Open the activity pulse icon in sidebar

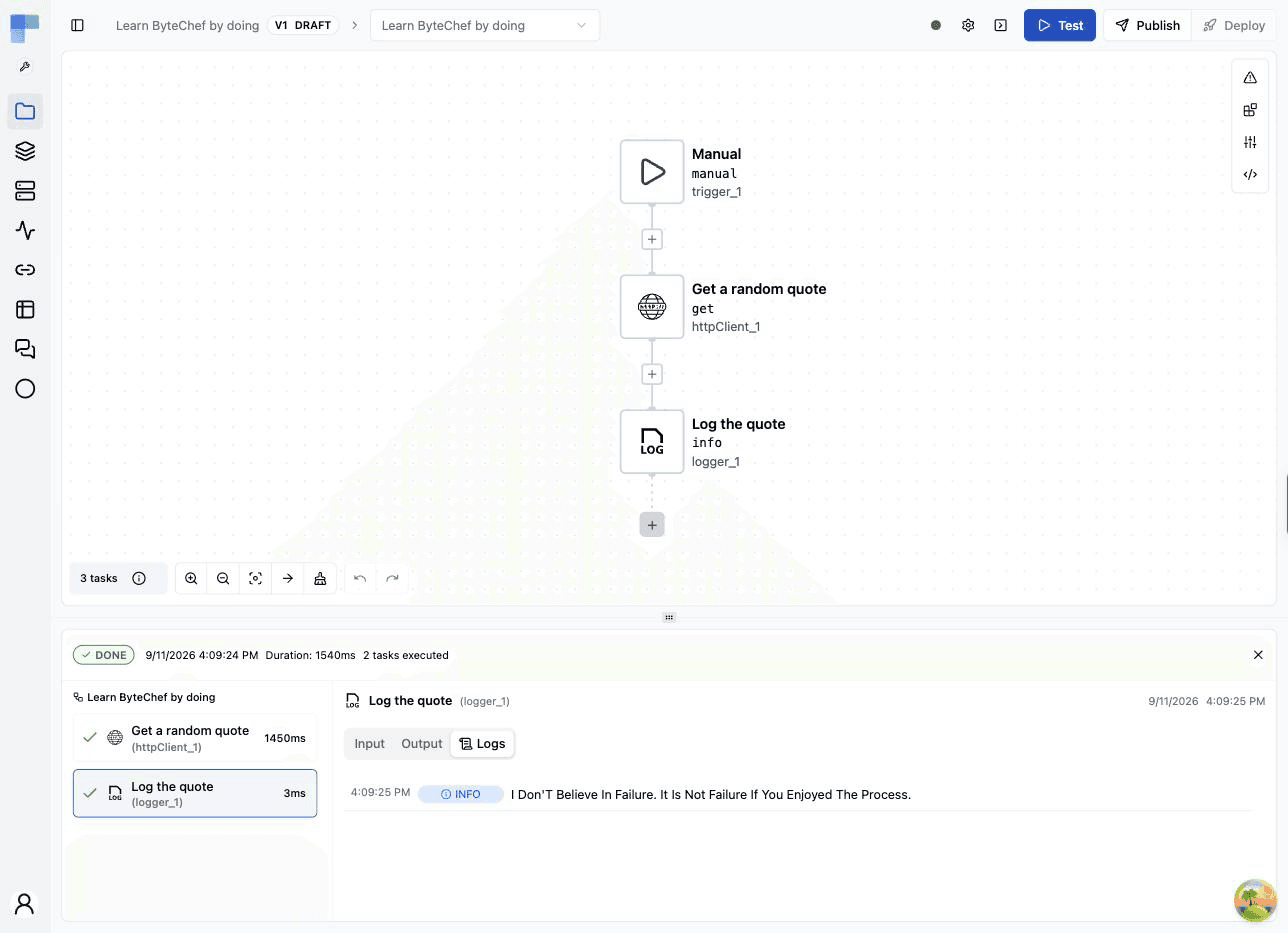[25, 230]
